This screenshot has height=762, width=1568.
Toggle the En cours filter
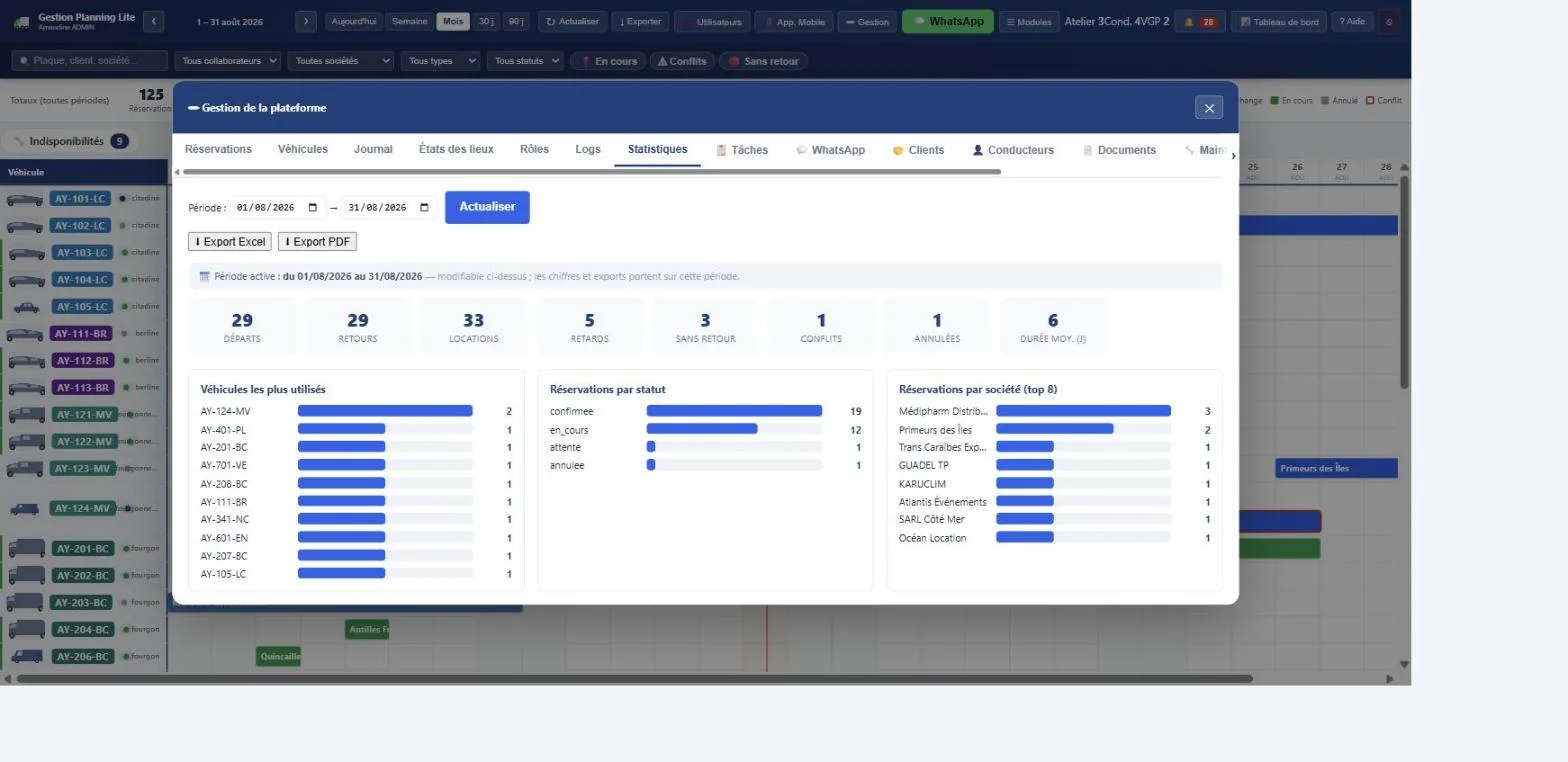[608, 61]
